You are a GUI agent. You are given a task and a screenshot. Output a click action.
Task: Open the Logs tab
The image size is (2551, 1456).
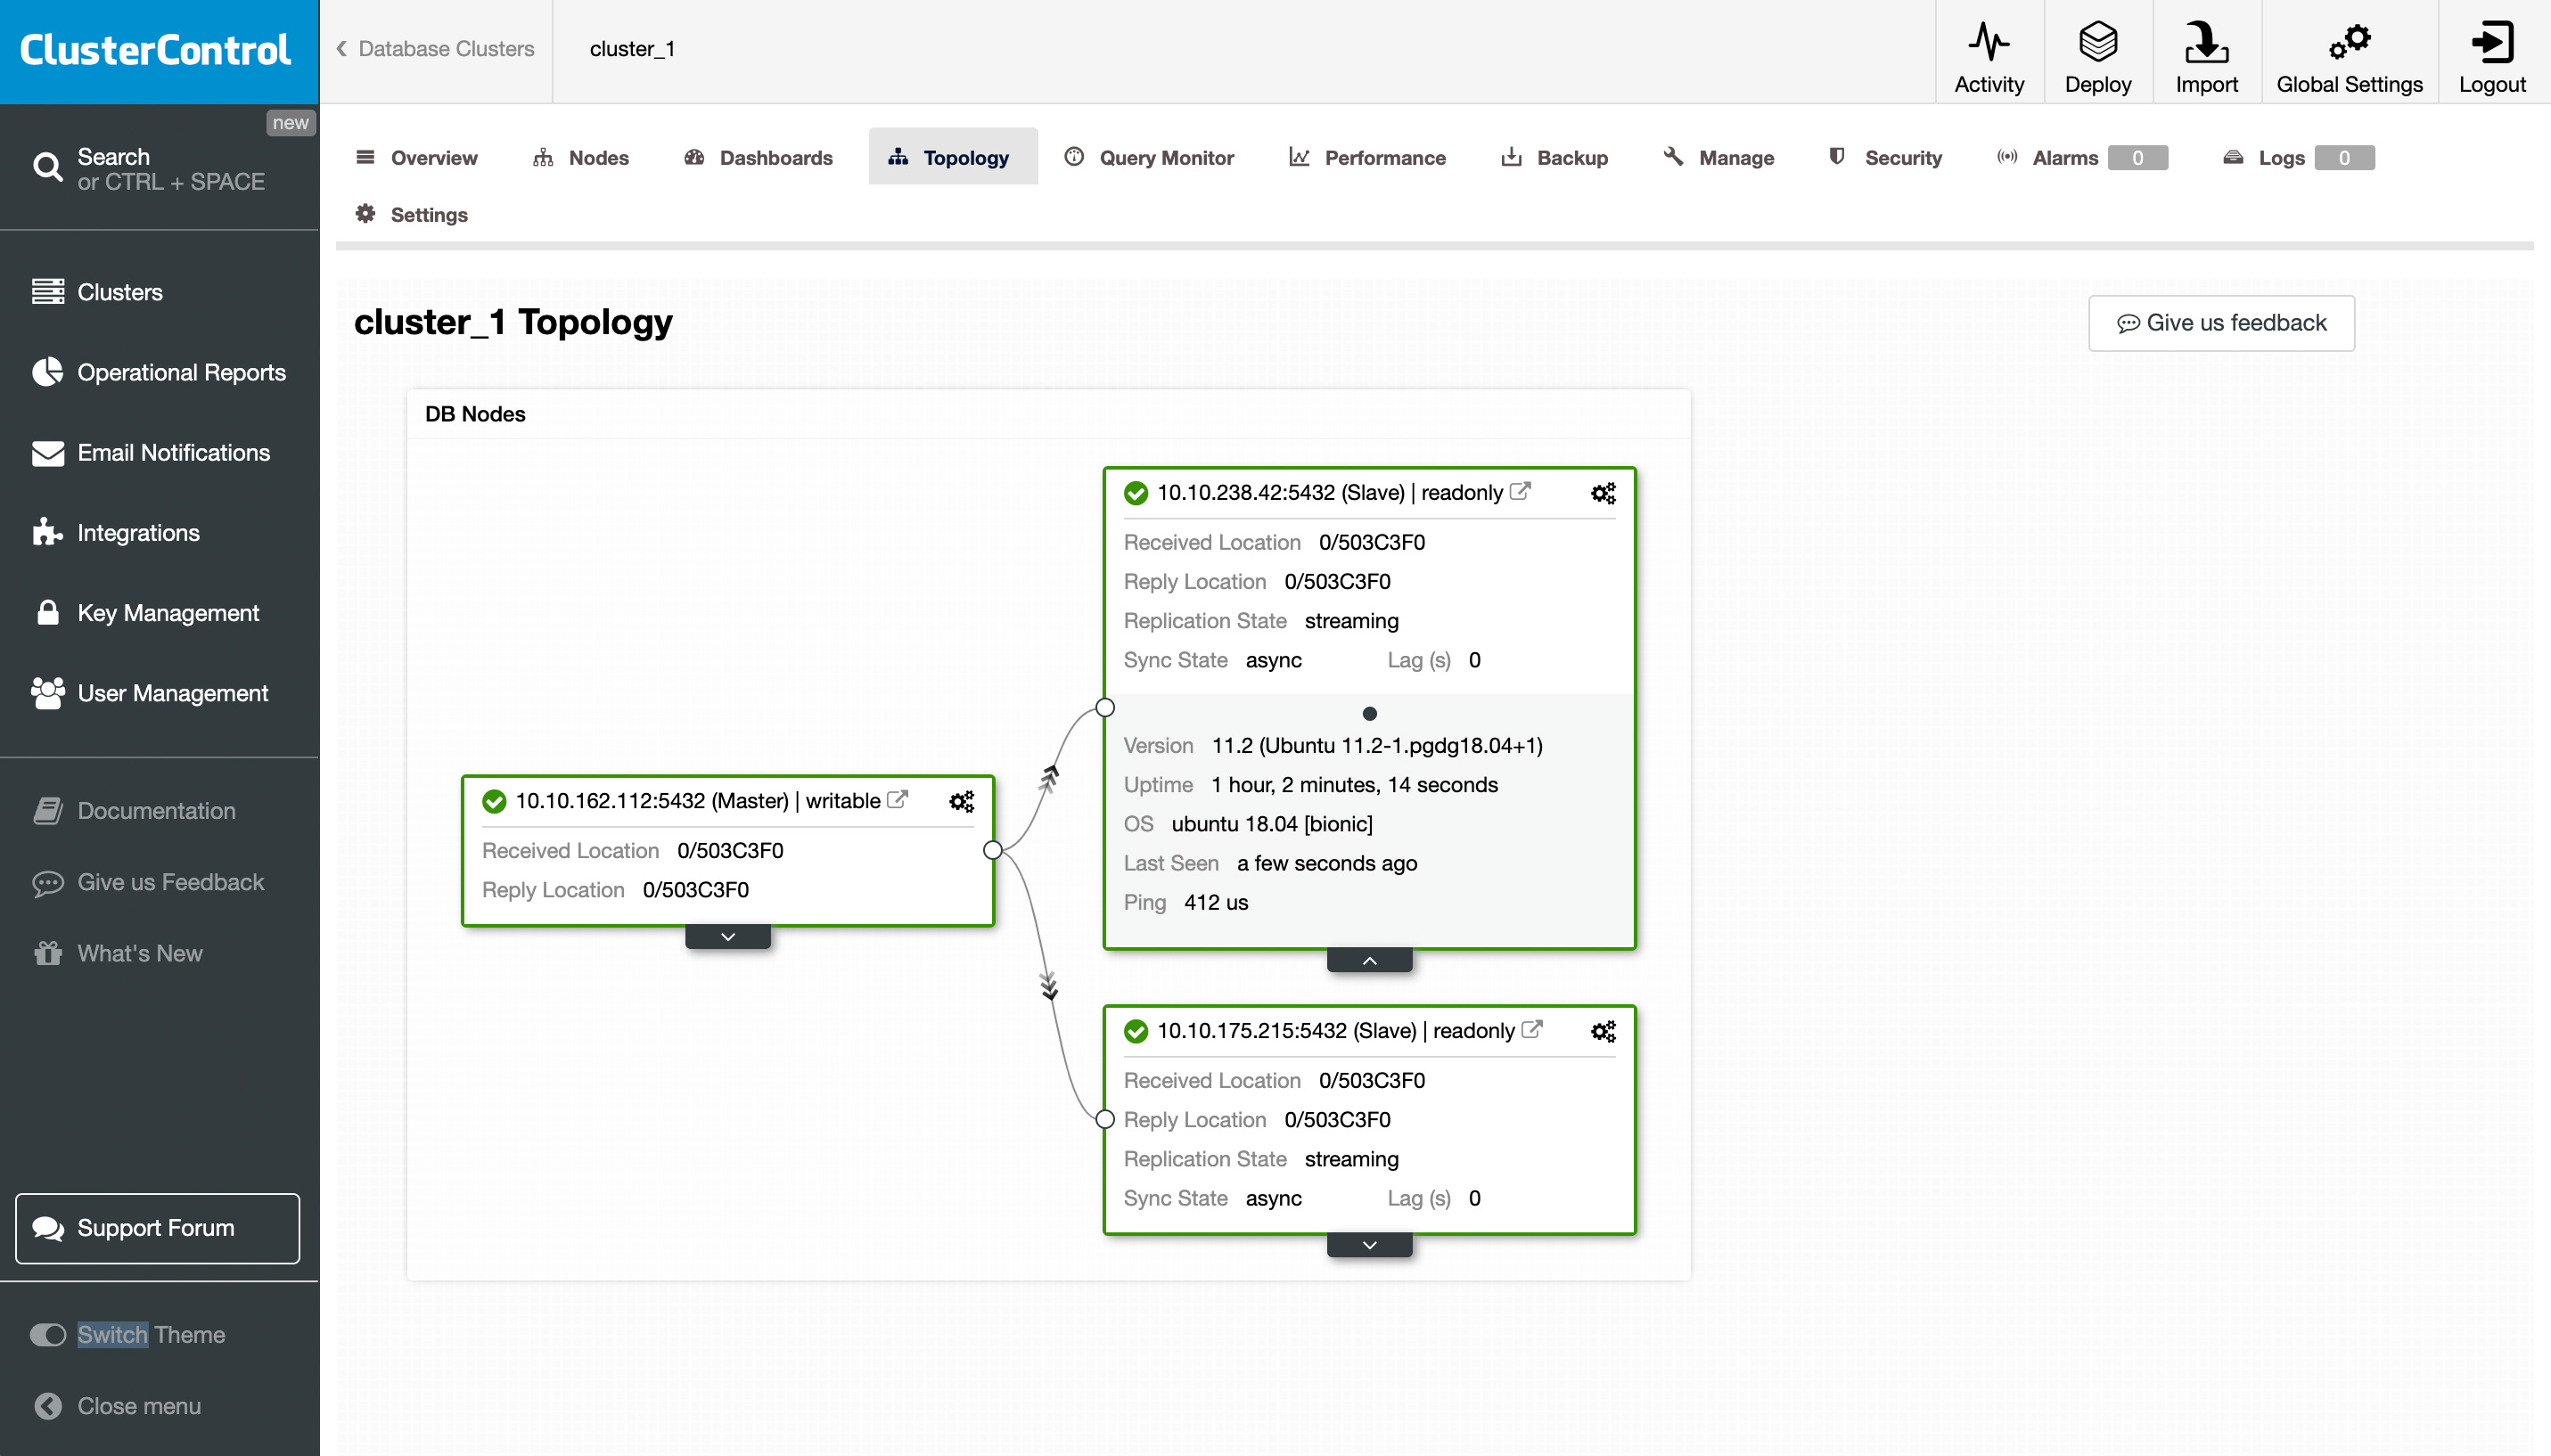[2298, 157]
